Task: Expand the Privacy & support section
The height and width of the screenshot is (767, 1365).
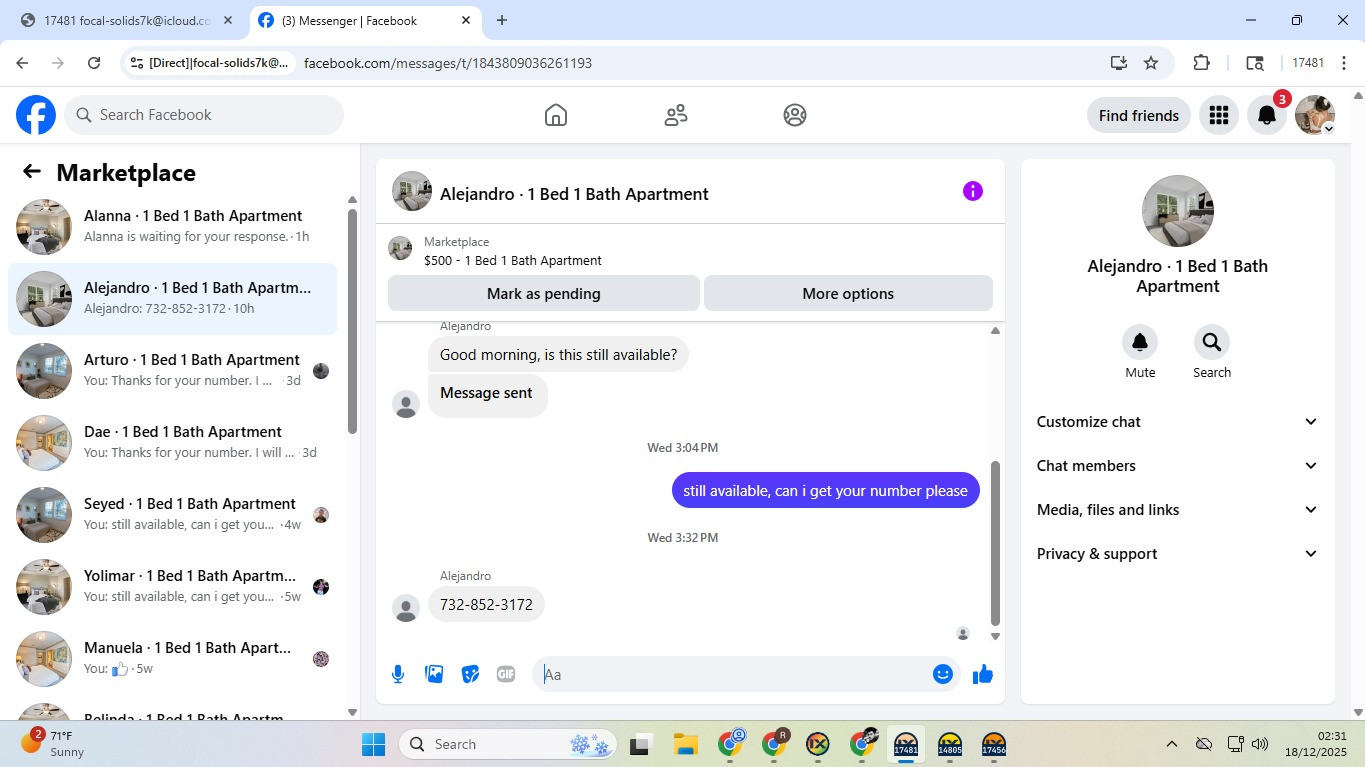Action: (x=1178, y=554)
